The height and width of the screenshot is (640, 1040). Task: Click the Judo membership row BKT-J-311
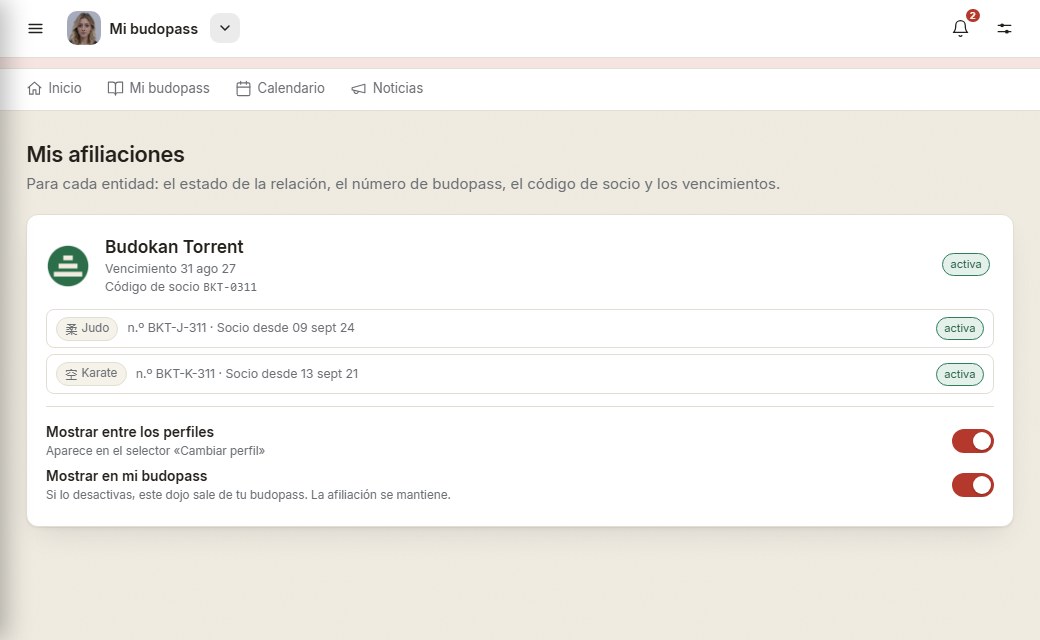coord(520,328)
